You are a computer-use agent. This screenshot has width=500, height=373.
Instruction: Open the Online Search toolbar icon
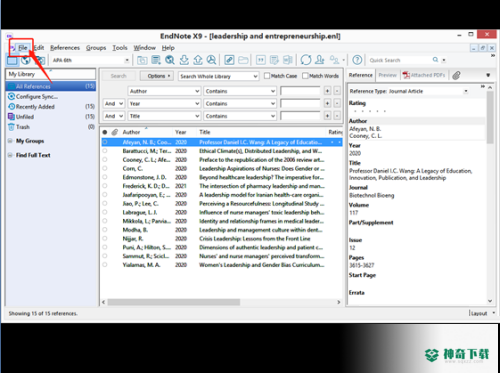pos(170,60)
